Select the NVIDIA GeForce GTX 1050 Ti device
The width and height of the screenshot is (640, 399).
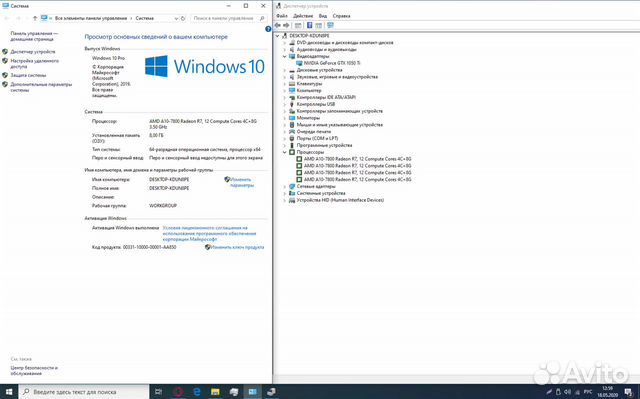332,63
